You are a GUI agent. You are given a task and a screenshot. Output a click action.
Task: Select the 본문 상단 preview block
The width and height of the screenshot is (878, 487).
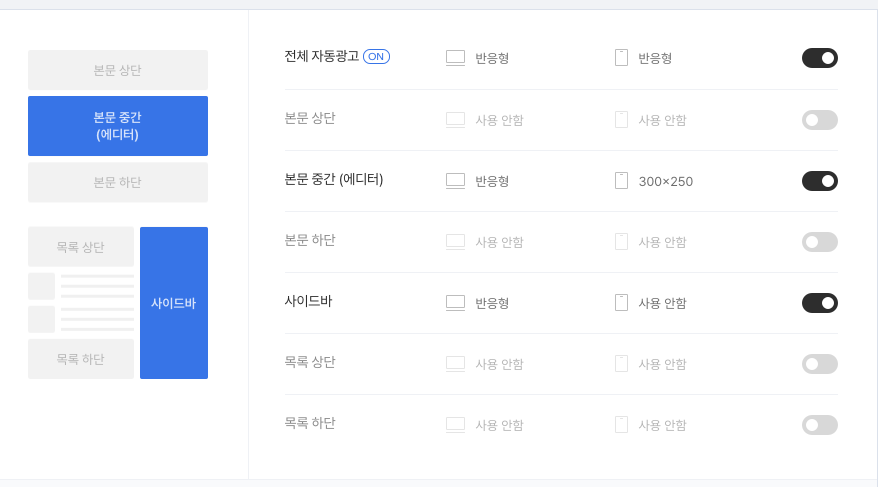118,70
